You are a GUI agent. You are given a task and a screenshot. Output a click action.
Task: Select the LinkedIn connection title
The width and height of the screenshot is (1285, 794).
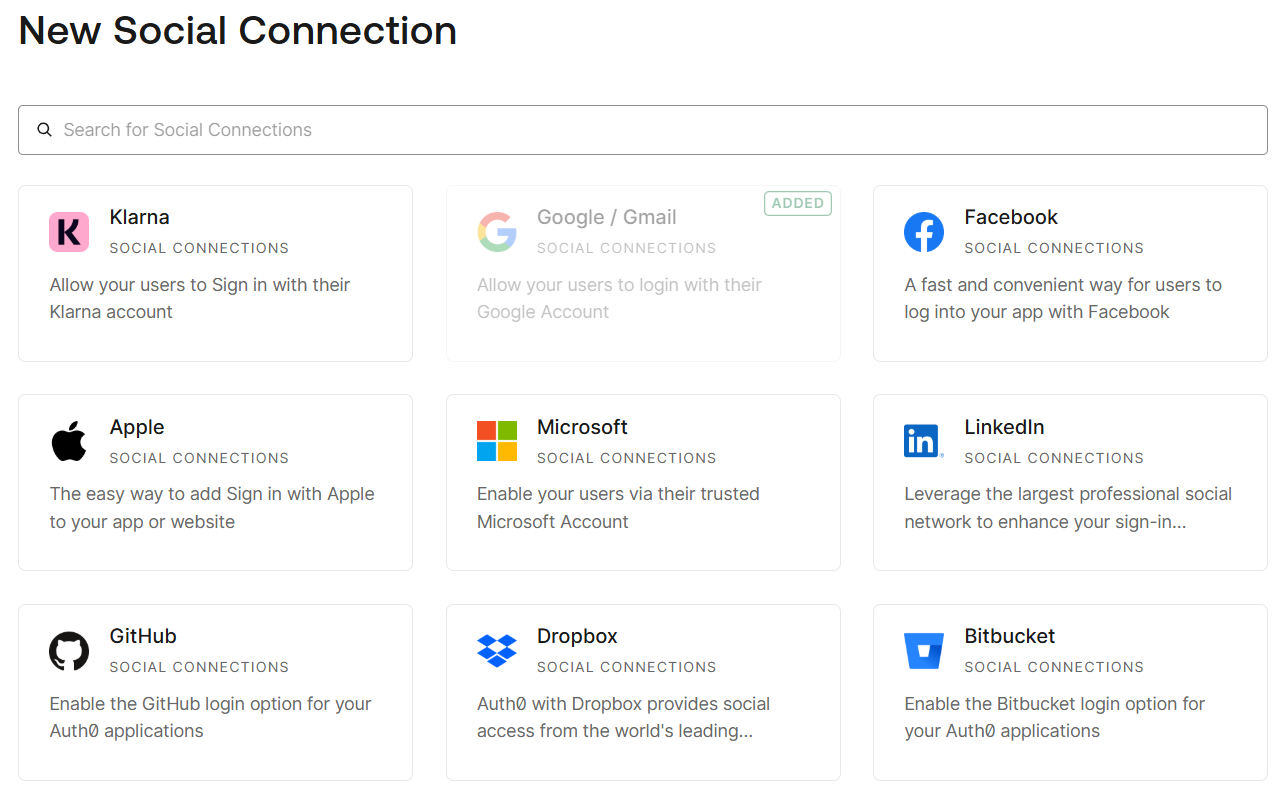(x=1004, y=427)
